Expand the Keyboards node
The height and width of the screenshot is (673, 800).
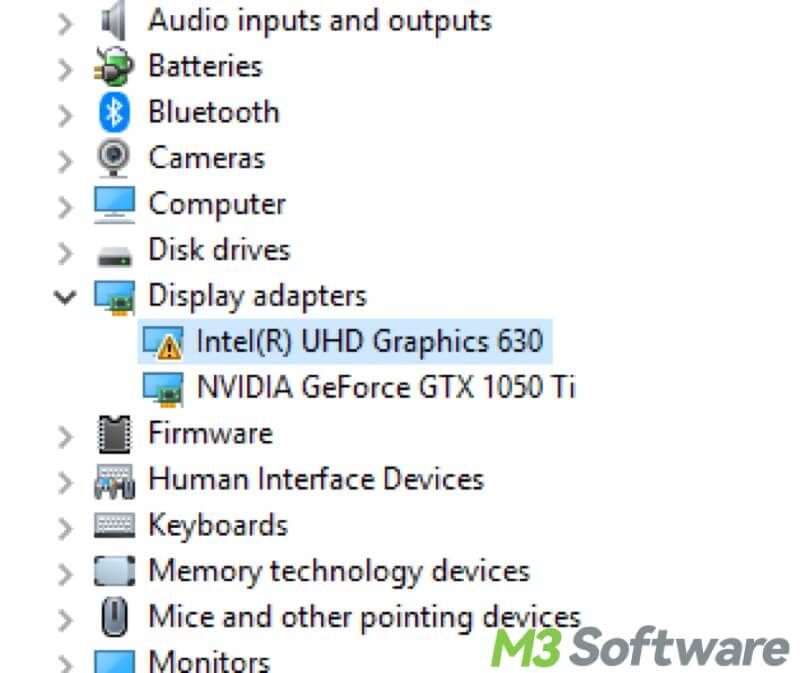pos(65,529)
